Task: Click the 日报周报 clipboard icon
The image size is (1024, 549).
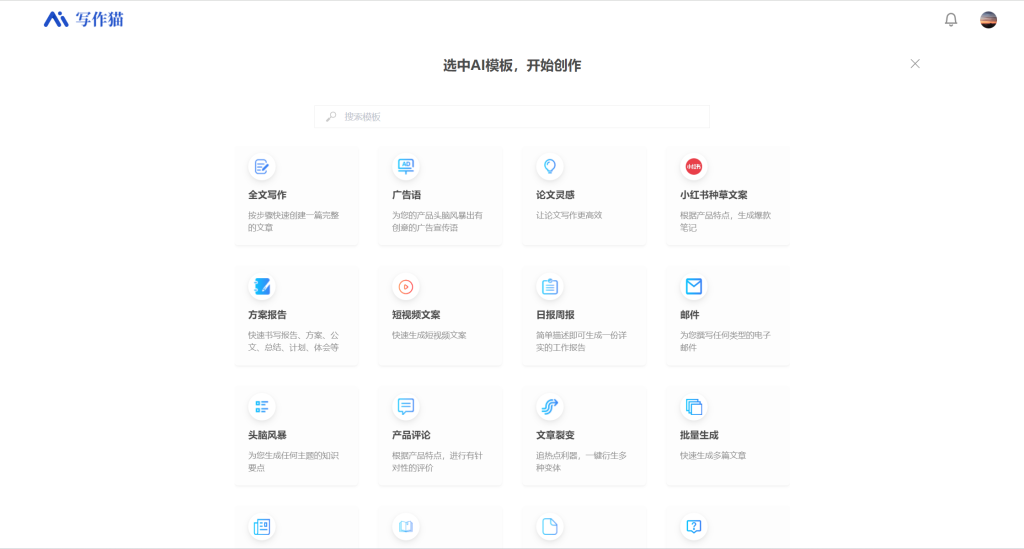Action: click(x=550, y=287)
